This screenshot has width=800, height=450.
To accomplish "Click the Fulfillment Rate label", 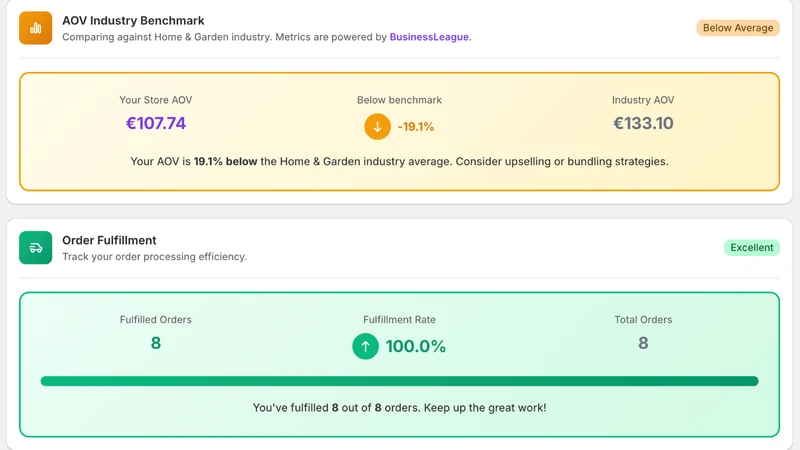I will pyautogui.click(x=399, y=320).
